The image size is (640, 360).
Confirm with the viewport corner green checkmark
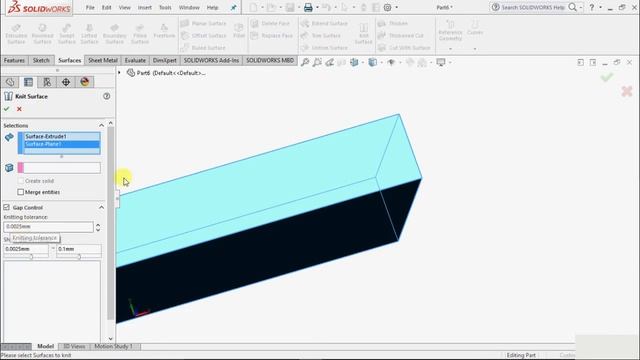point(607,77)
